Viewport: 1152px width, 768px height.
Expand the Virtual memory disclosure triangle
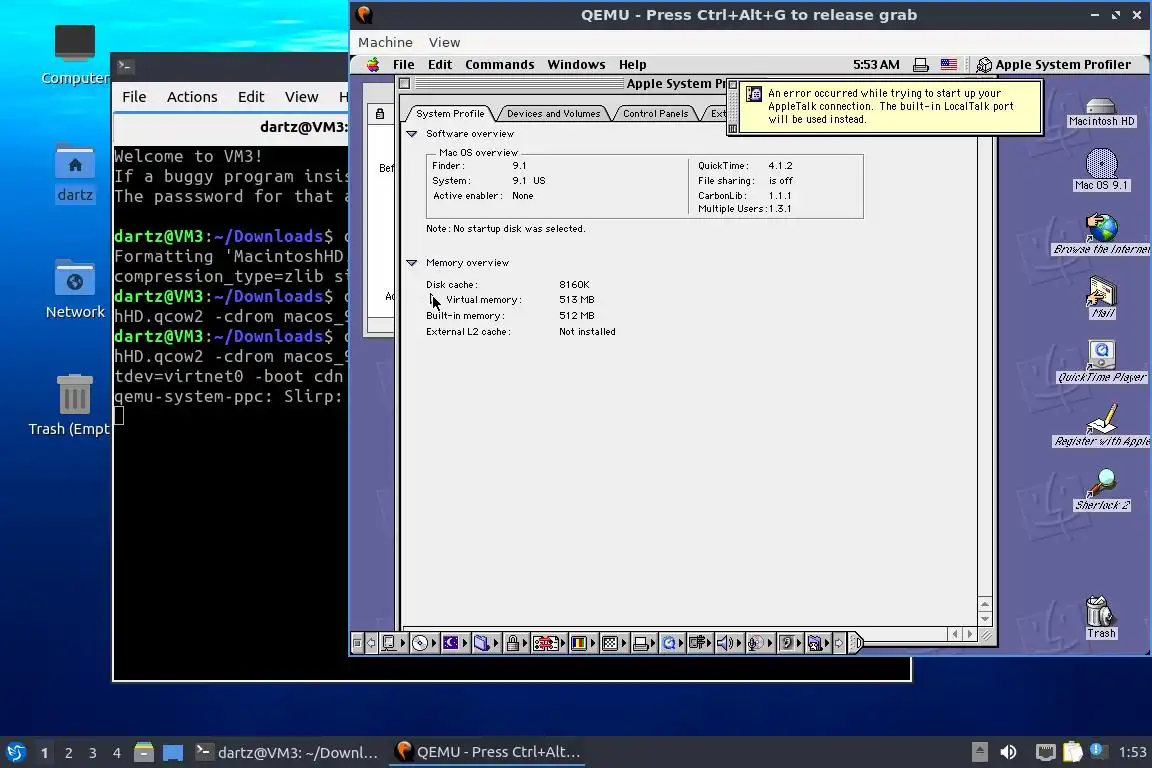(432, 300)
